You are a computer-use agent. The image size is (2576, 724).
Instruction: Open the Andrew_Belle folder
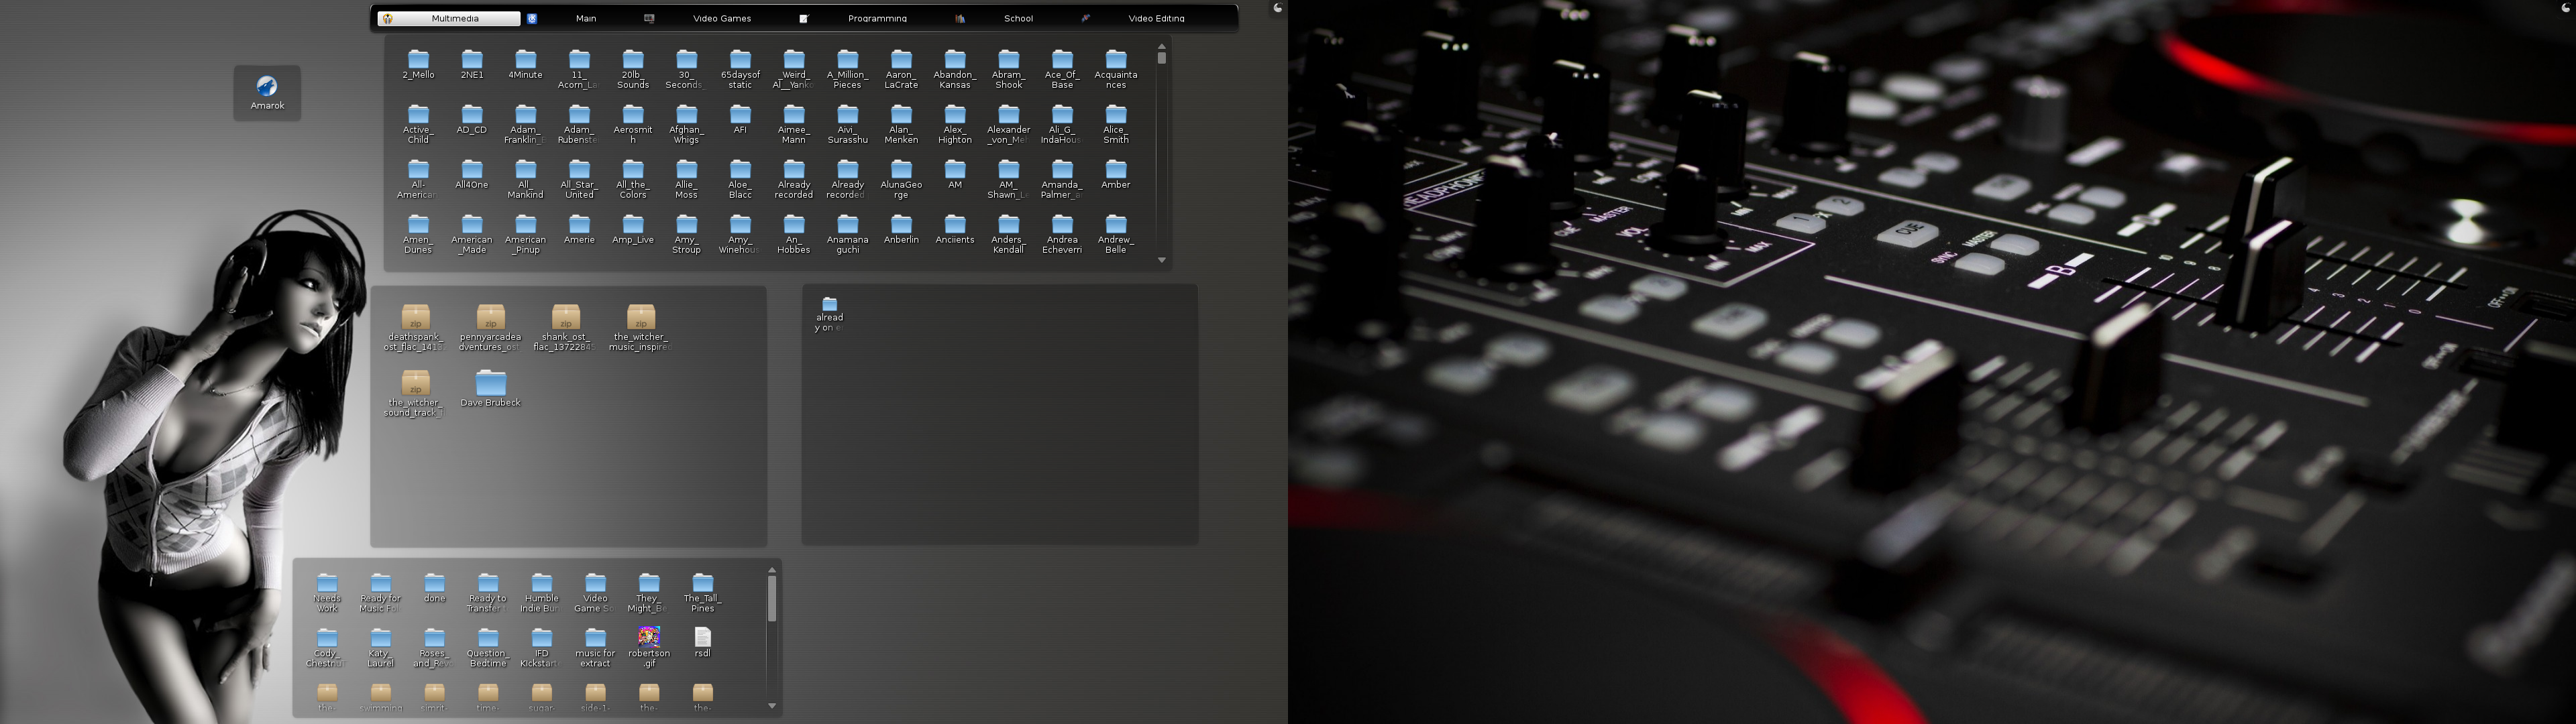[x=1116, y=233]
